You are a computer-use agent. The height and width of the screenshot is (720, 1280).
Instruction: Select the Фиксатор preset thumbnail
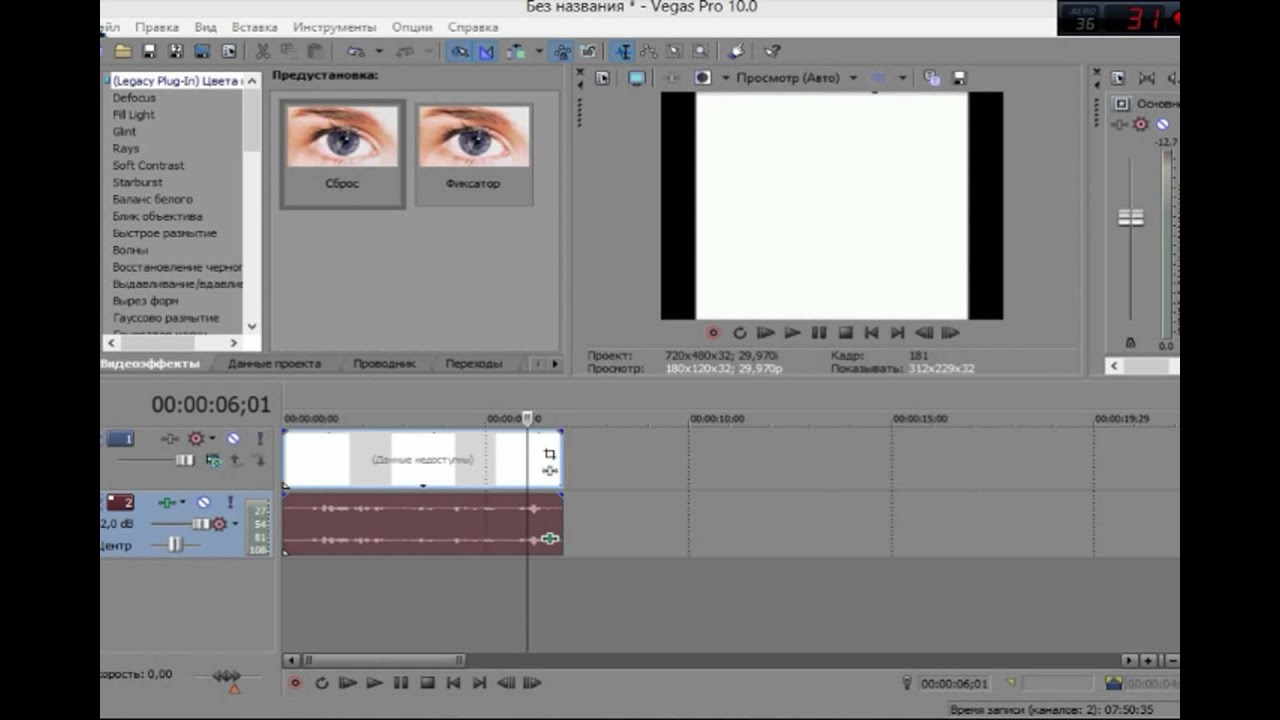point(473,153)
